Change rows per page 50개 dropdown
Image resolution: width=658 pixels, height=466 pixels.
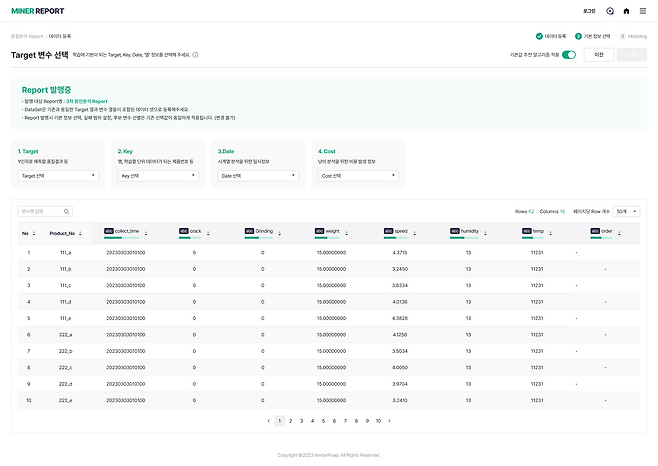[x=627, y=211]
